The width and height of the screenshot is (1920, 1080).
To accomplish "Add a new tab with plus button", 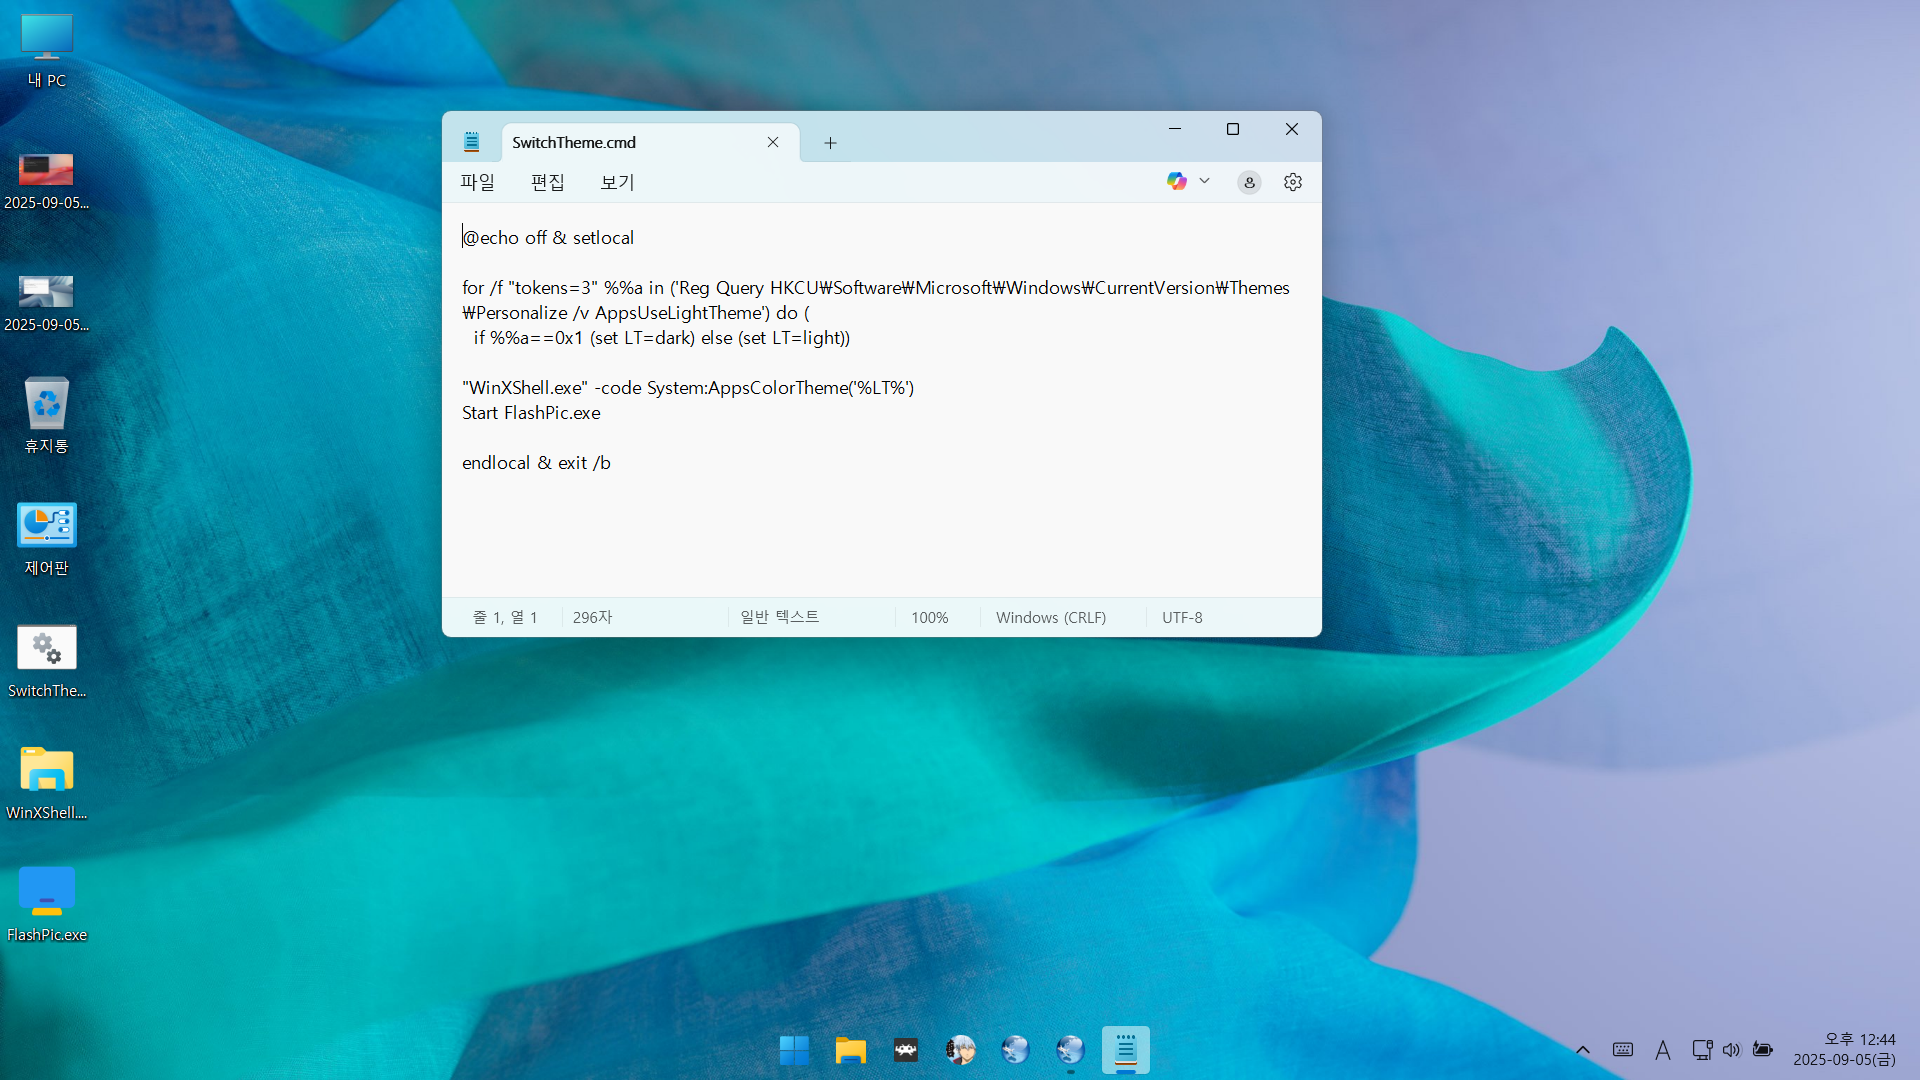I will click(x=830, y=143).
